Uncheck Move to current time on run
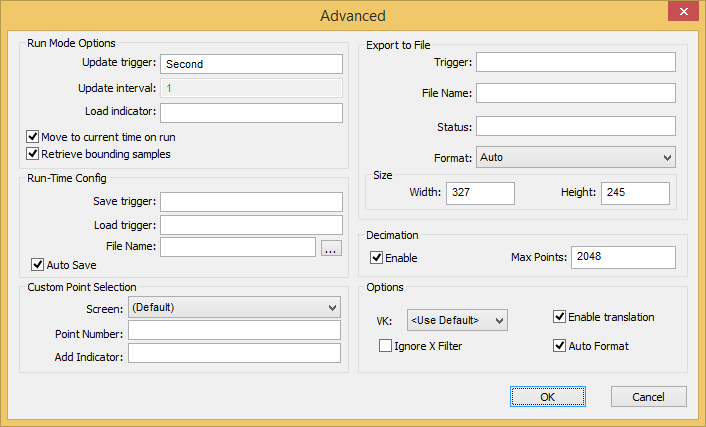Image resolution: width=706 pixels, height=427 pixels. (x=32, y=136)
